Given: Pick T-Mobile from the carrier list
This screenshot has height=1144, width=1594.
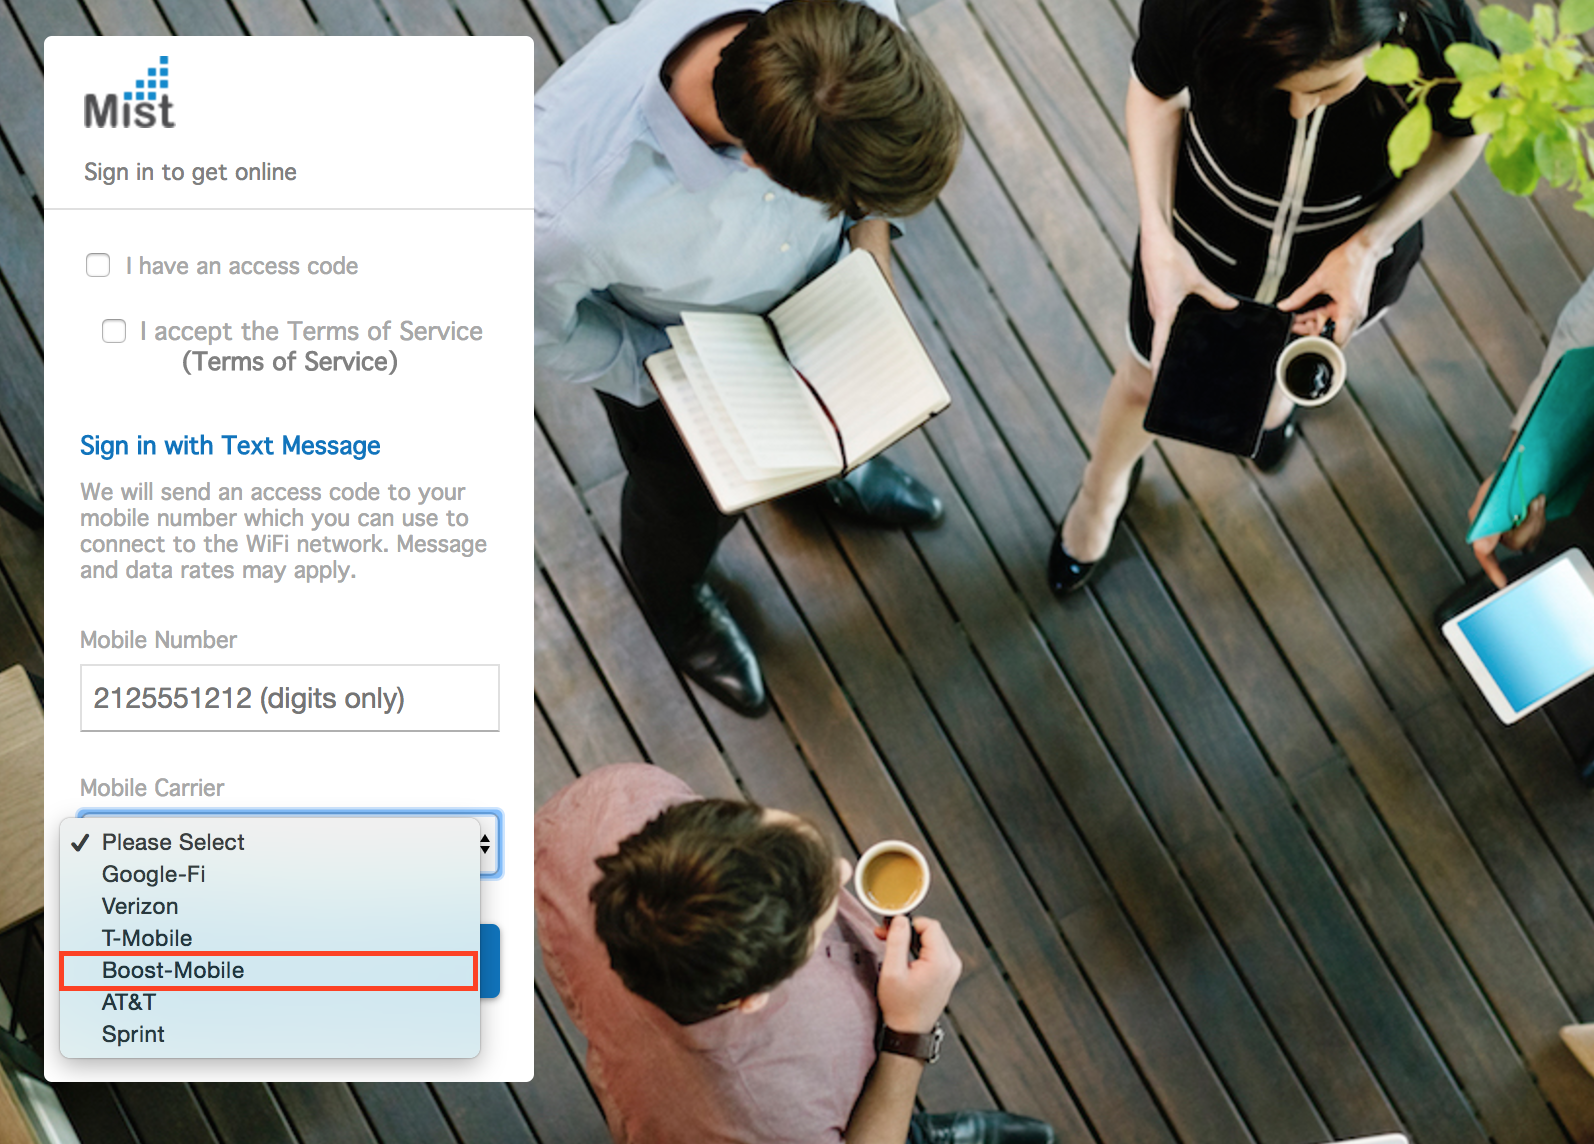Looking at the screenshot, I should [x=270, y=938].
